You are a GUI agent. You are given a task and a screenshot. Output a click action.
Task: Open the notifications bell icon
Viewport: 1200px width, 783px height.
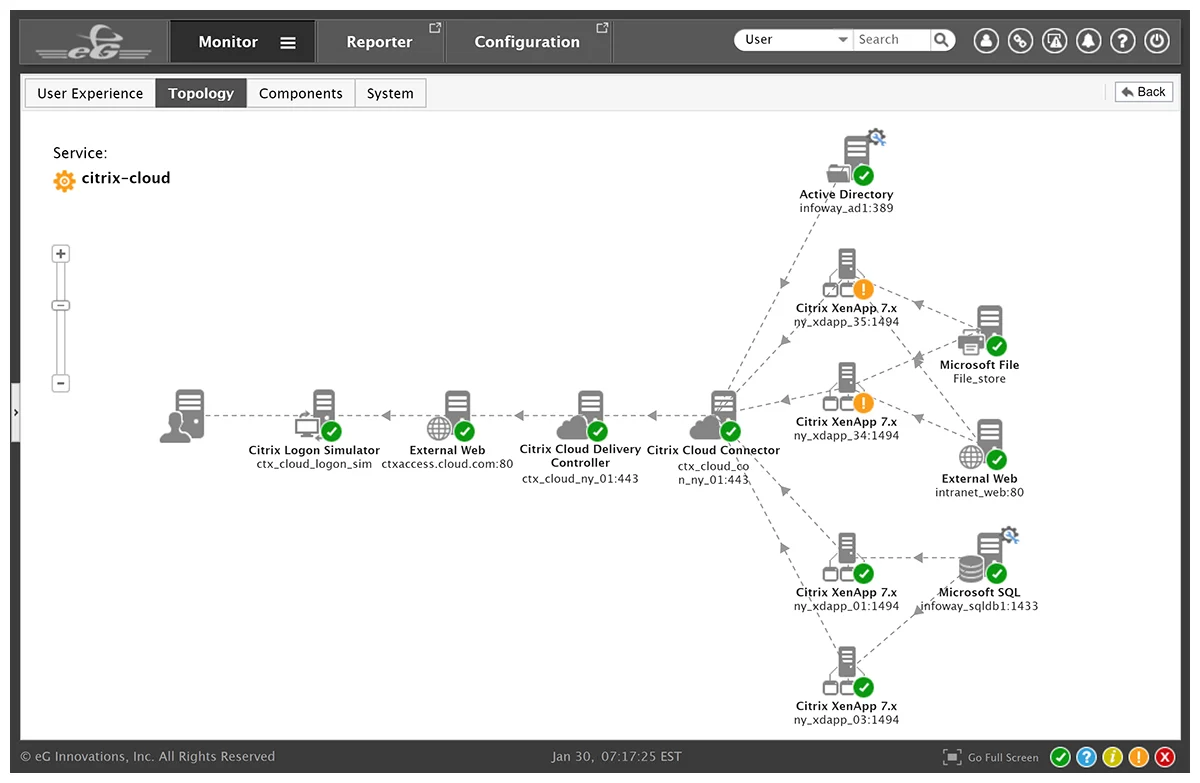point(1088,41)
